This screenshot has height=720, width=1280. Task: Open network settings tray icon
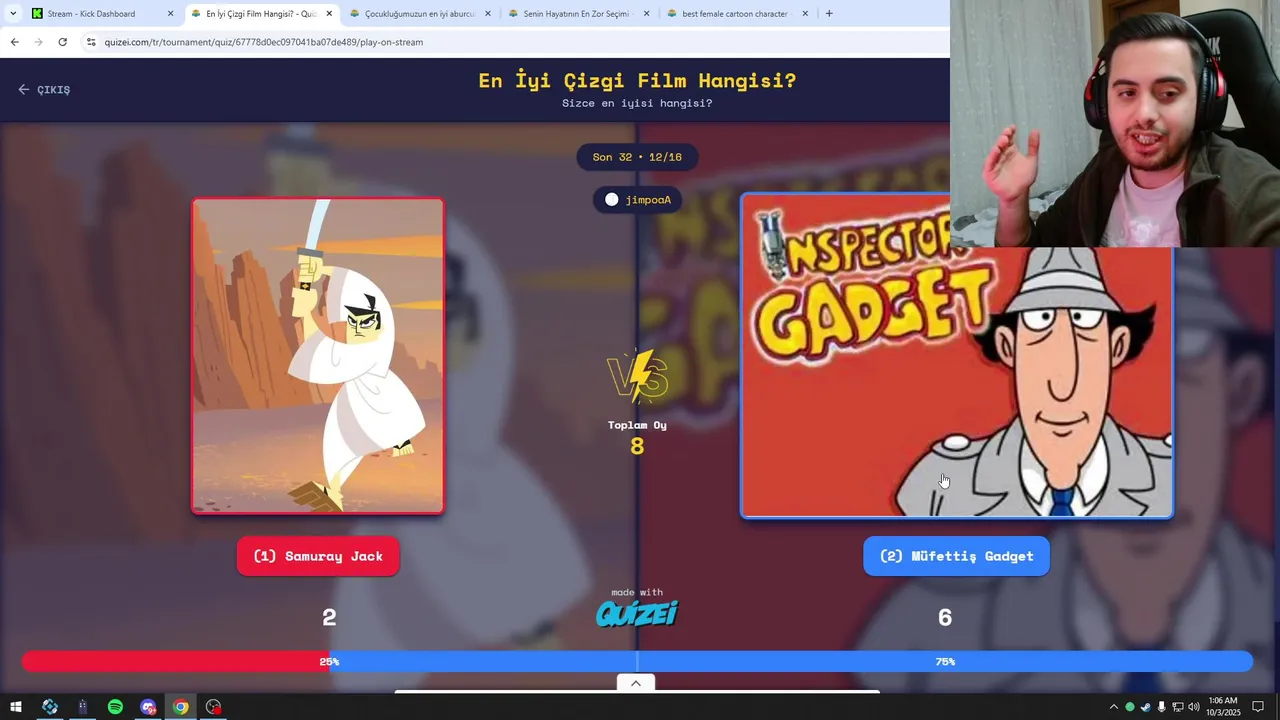click(x=1177, y=707)
